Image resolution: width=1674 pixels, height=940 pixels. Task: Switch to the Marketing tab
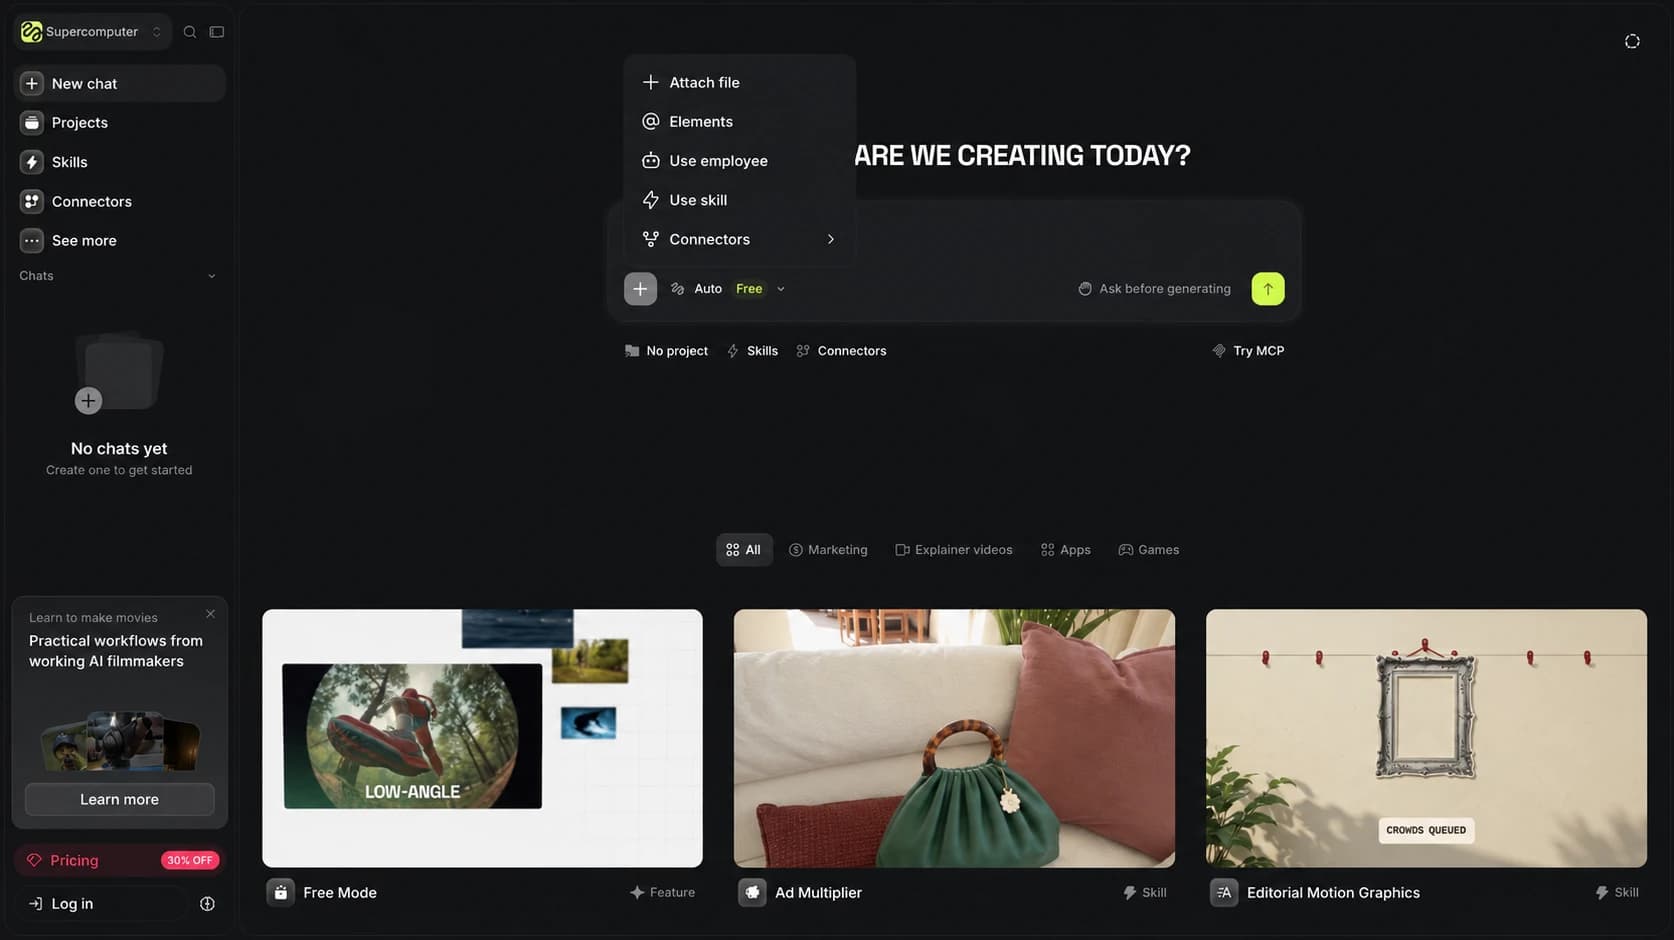[x=828, y=550]
